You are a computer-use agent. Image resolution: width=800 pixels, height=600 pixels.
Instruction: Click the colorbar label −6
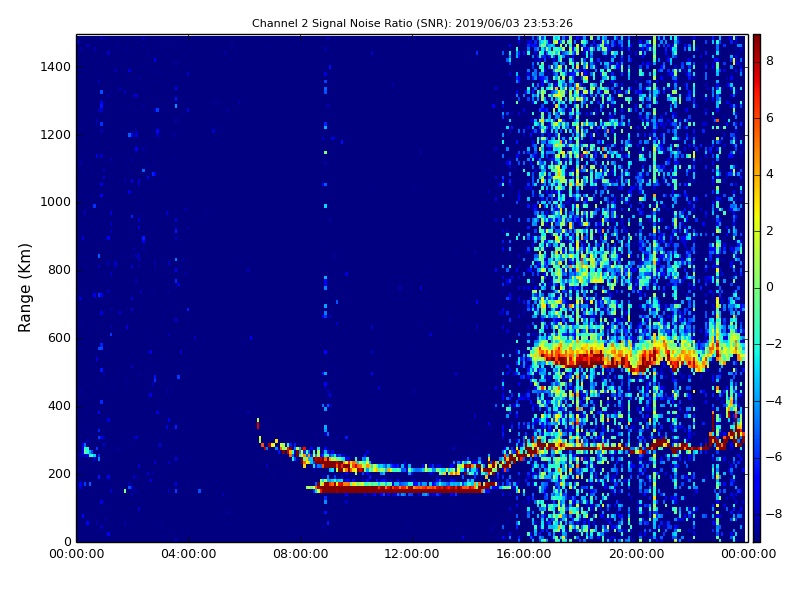(x=774, y=457)
